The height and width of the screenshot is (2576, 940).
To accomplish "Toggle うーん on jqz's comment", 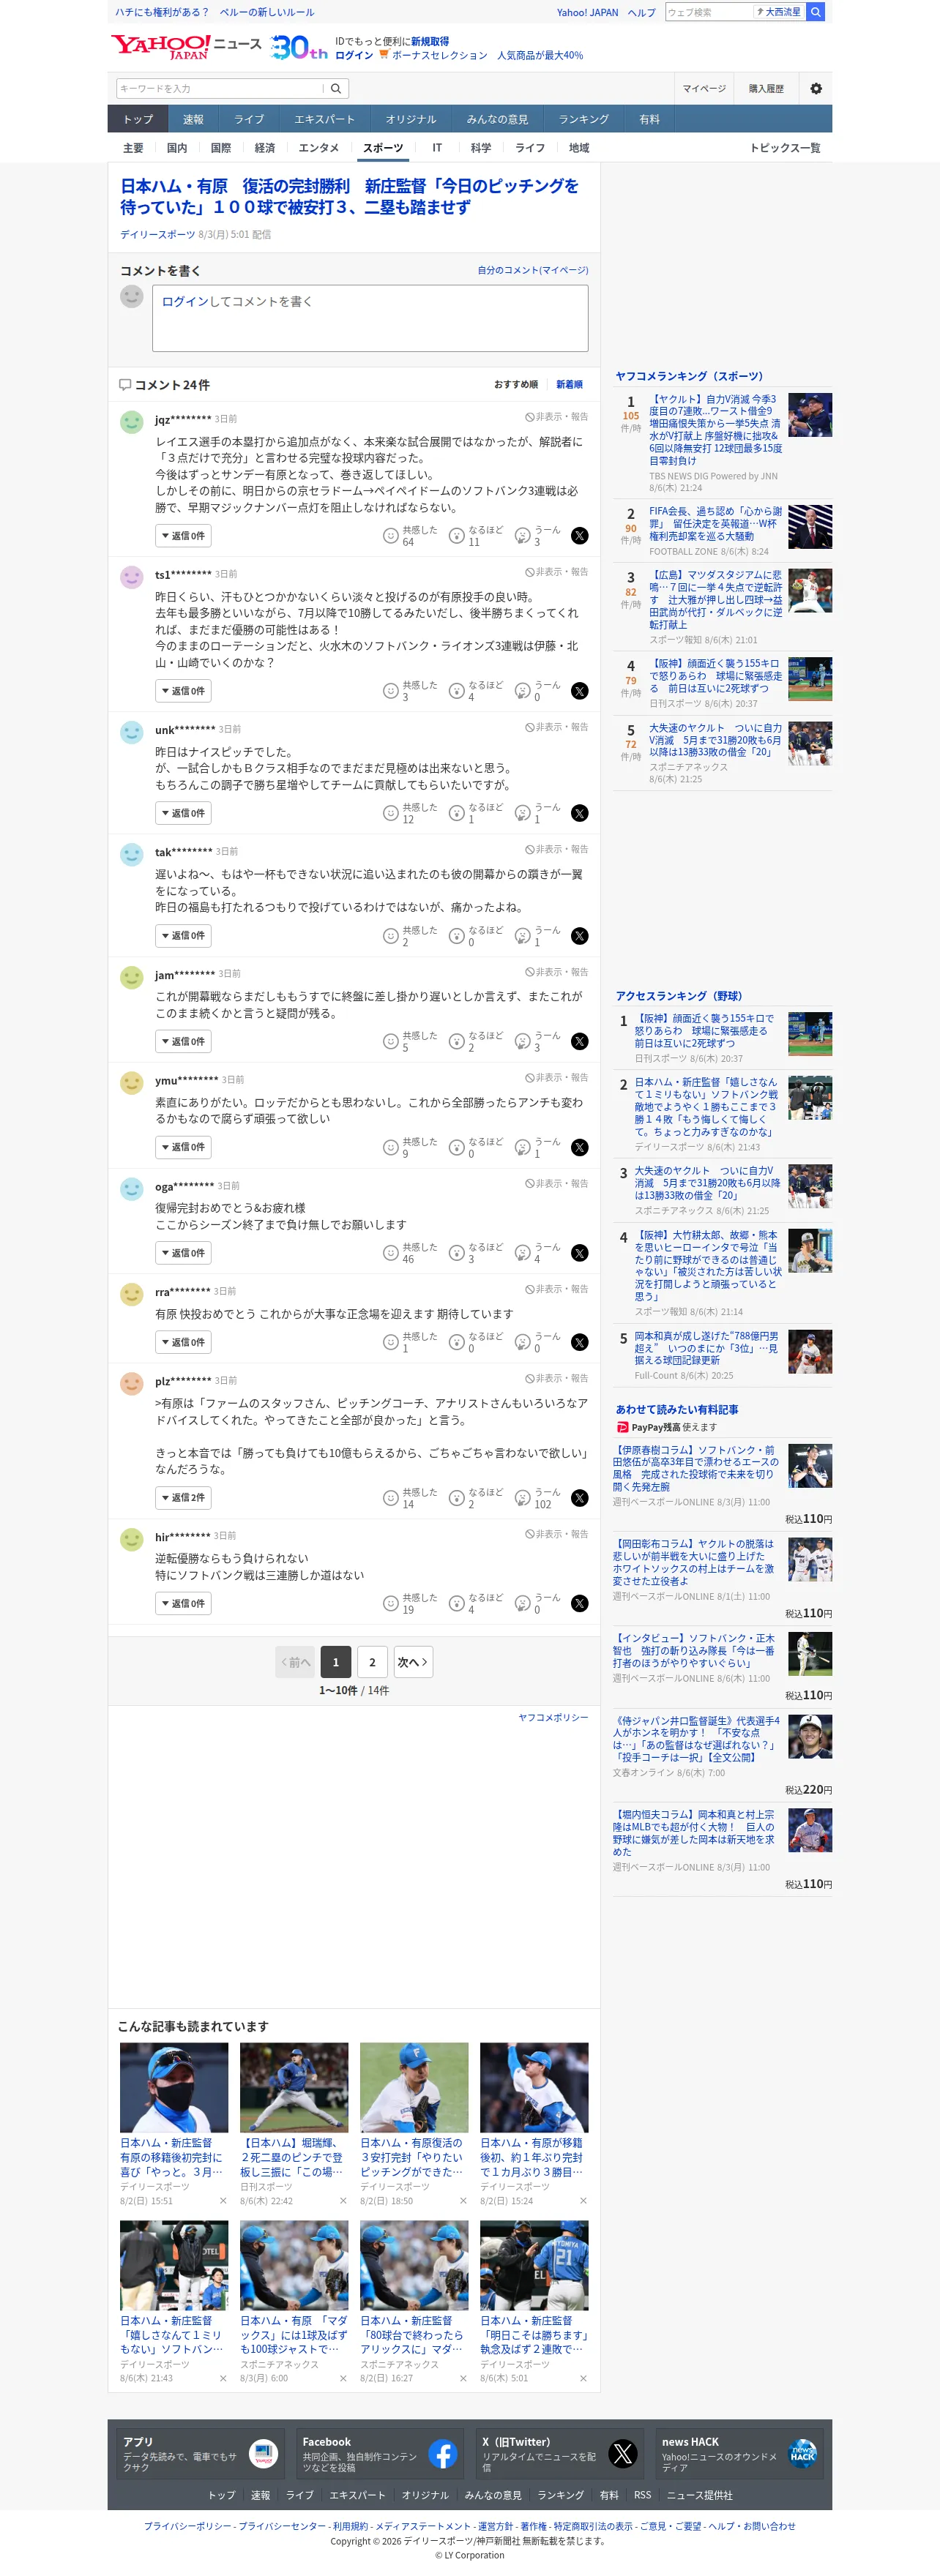I will 537,536.
